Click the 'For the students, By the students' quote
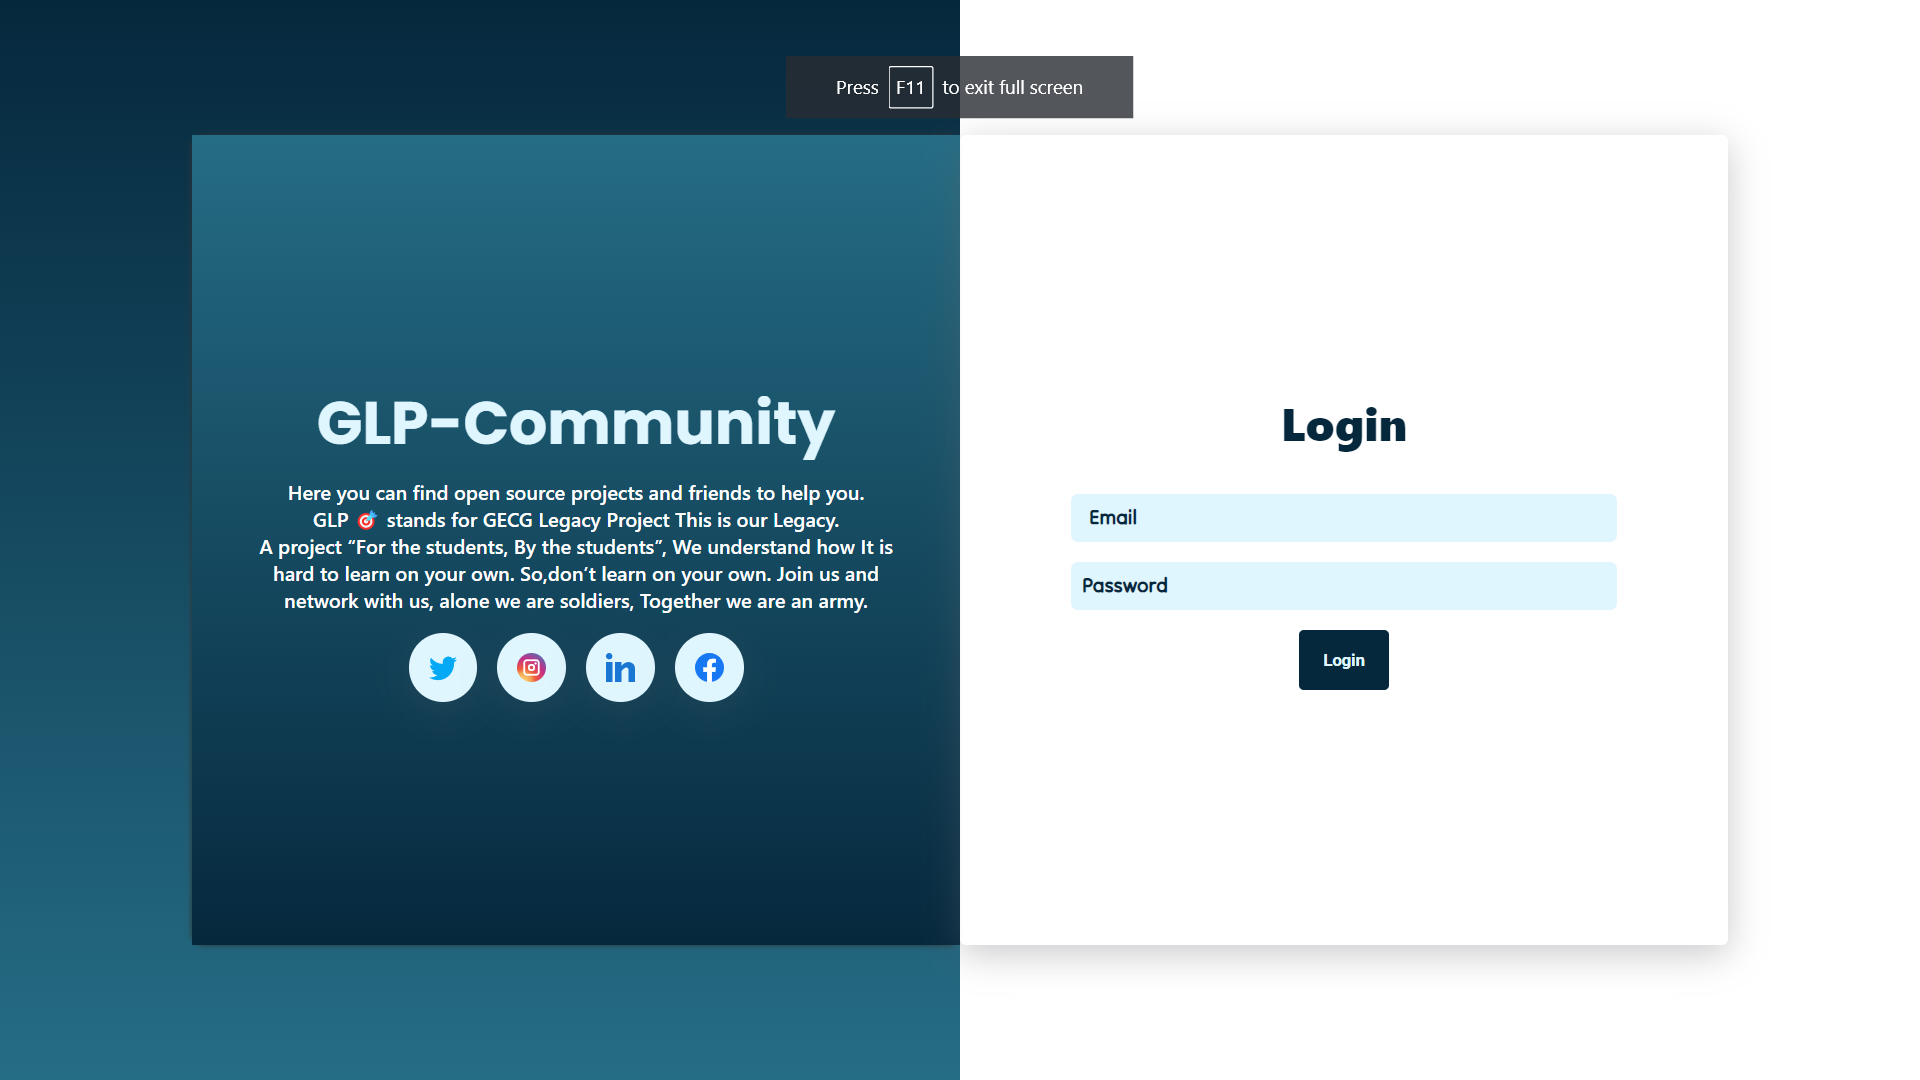The image size is (1920, 1080). (506, 548)
